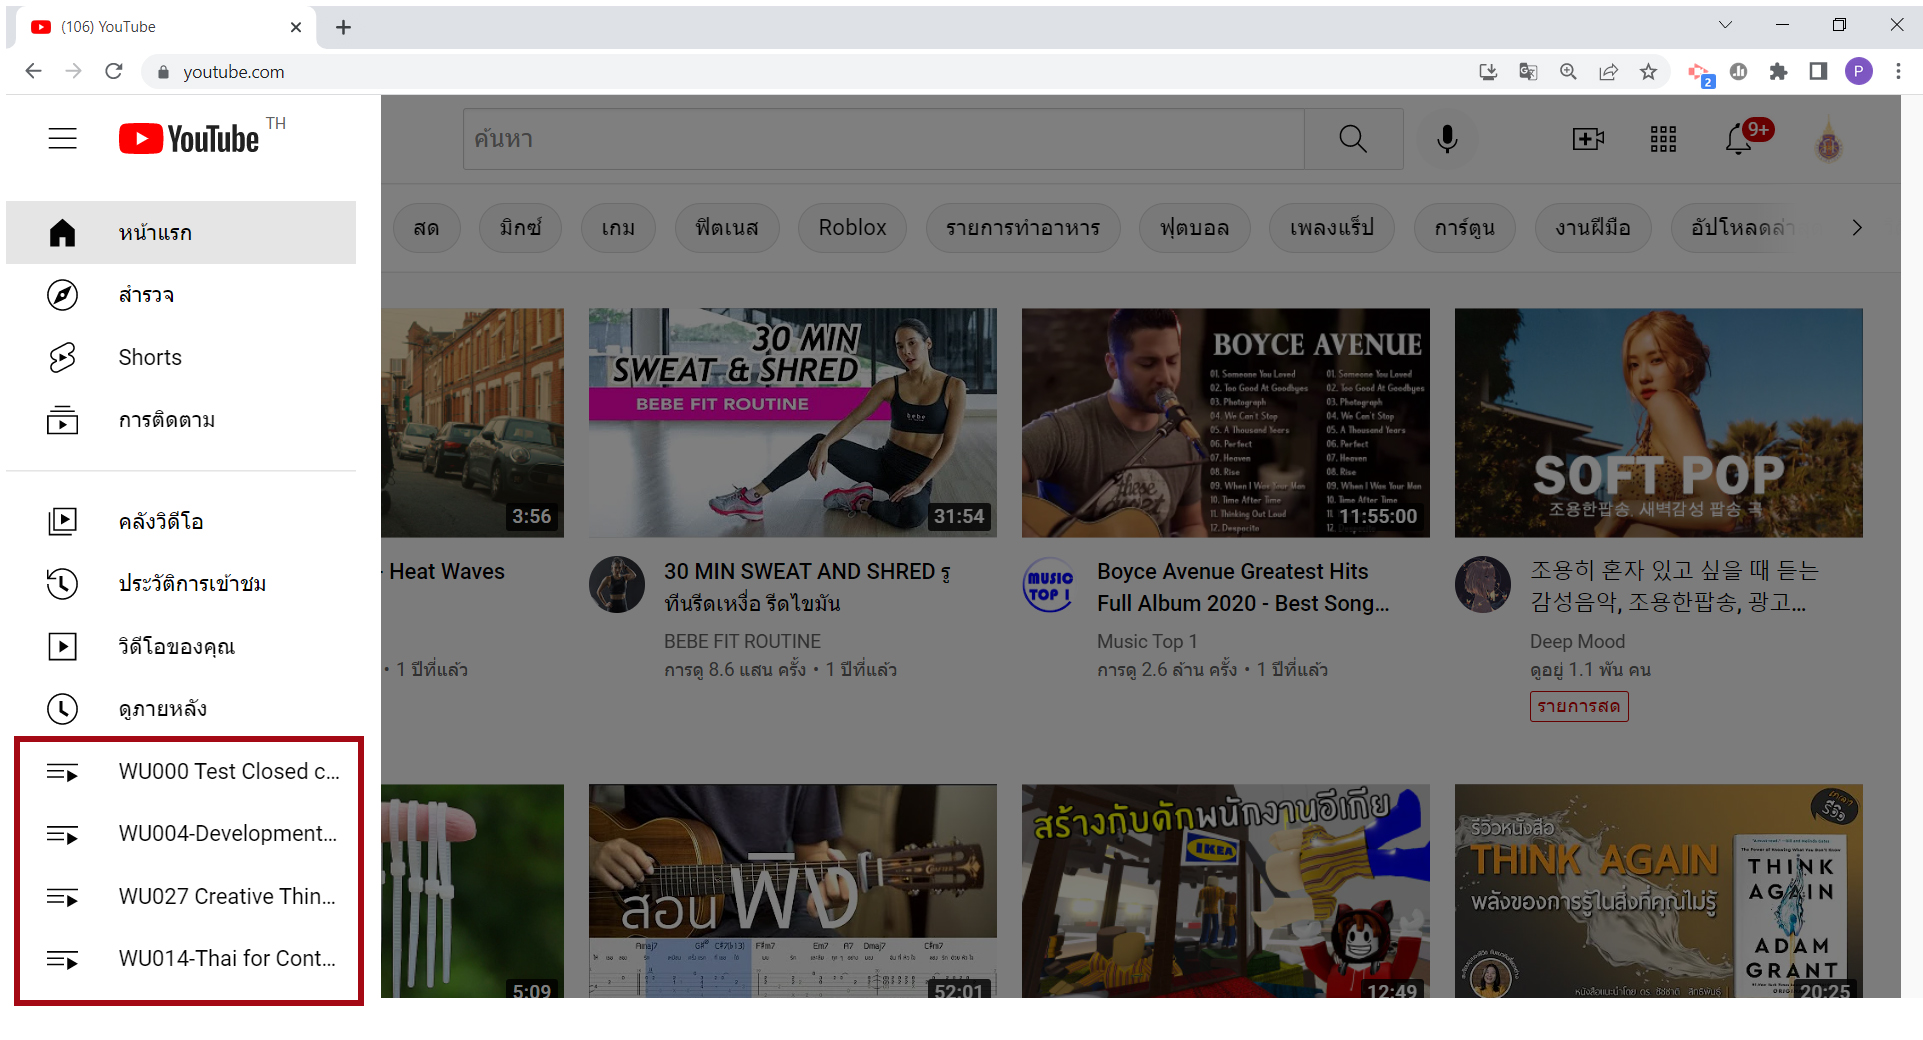This screenshot has width=1923, height=1040.
Task: Open Chrome profile P avatar
Action: coord(1858,71)
